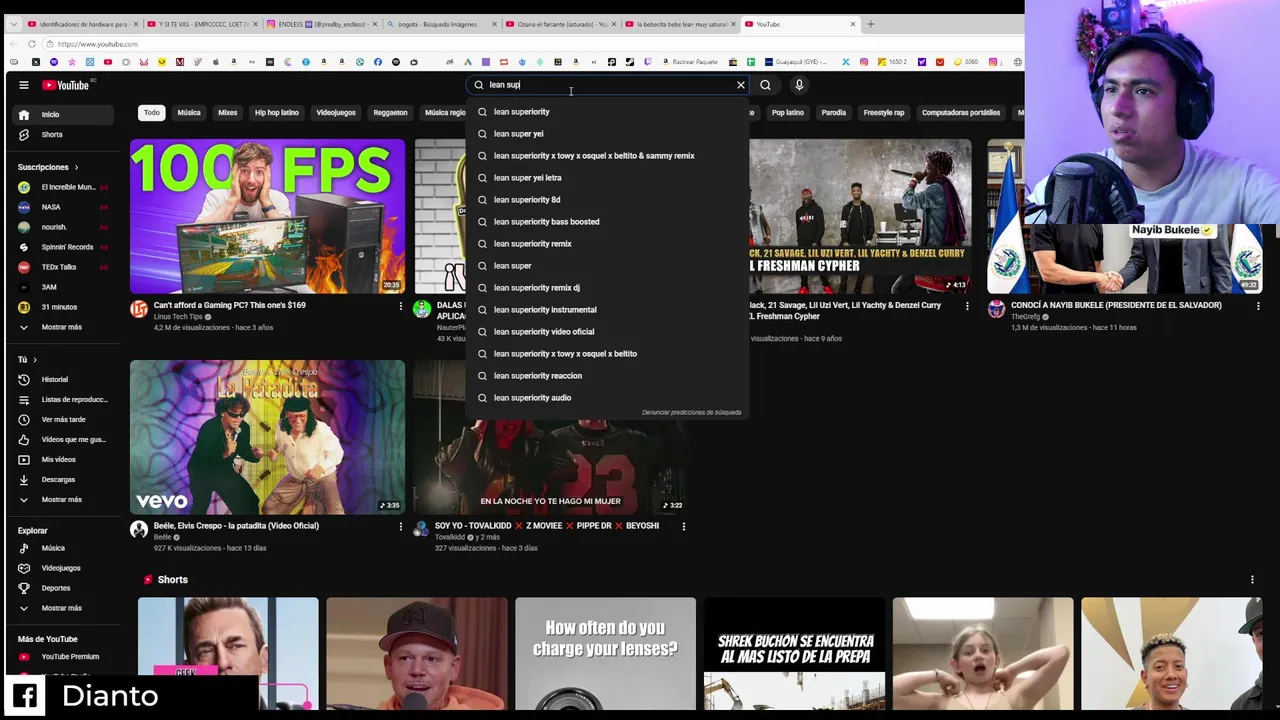Start voice search with microphone icon

(x=799, y=85)
